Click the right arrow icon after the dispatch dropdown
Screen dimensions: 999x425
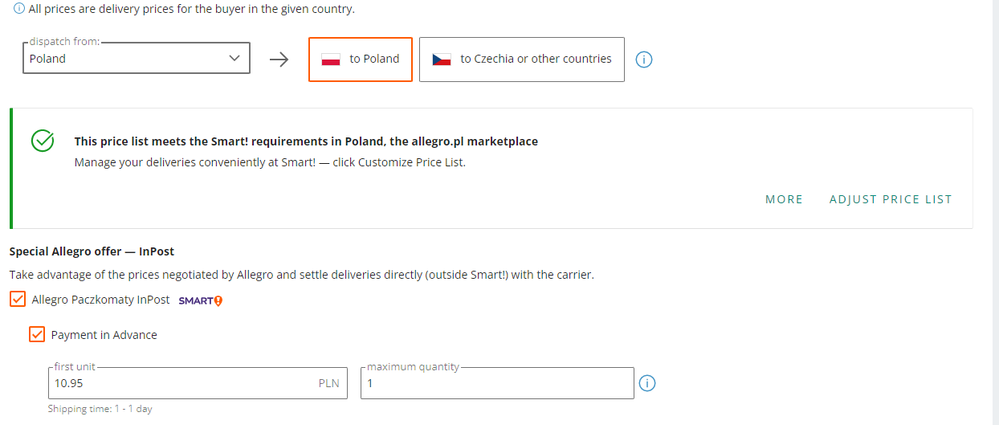point(279,59)
